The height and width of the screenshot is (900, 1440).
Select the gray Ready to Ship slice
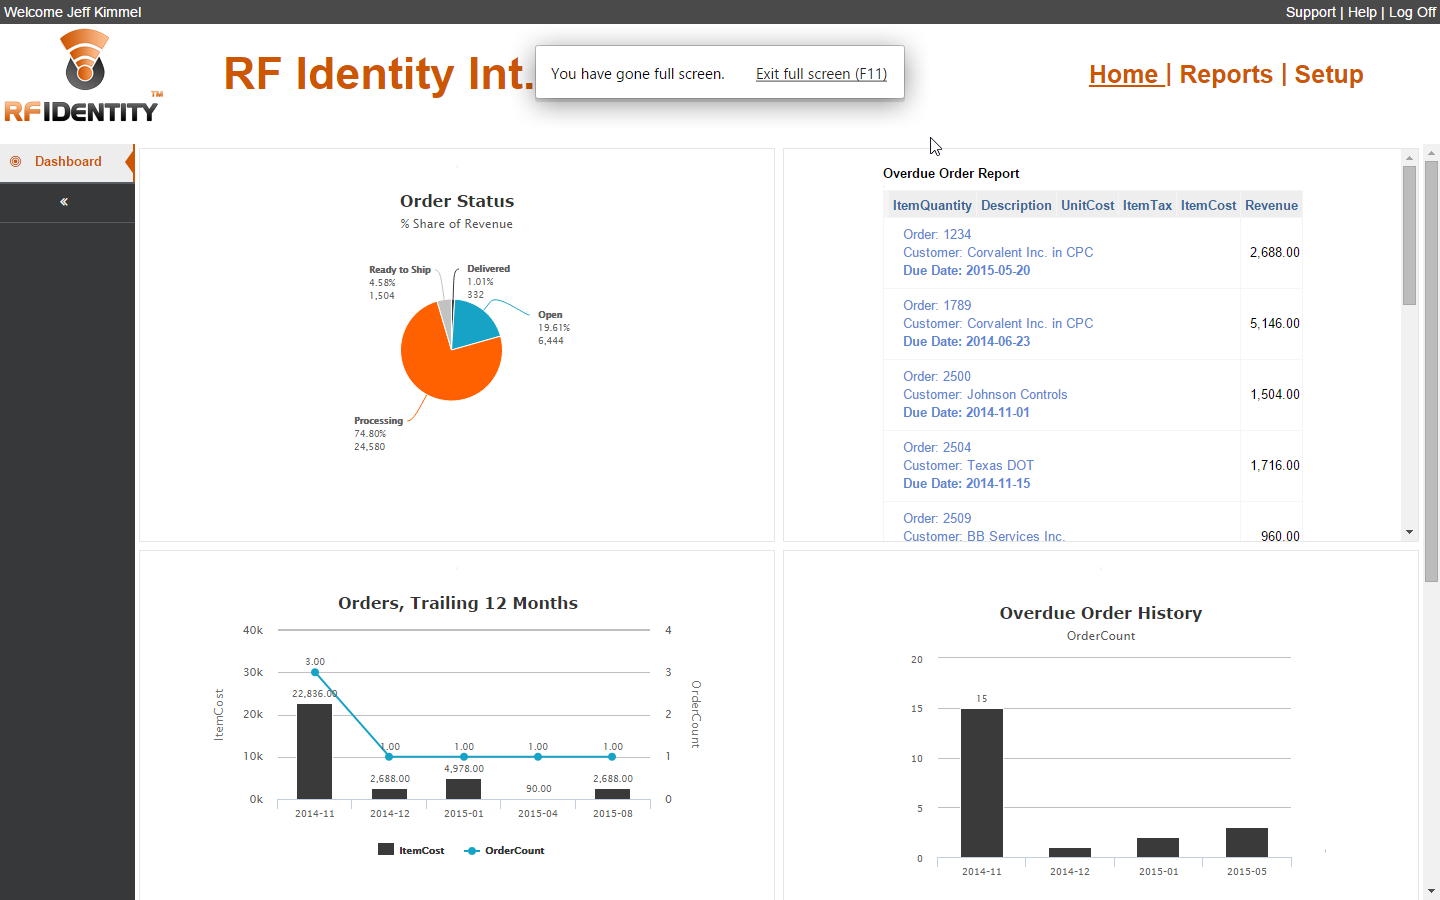[x=445, y=311]
